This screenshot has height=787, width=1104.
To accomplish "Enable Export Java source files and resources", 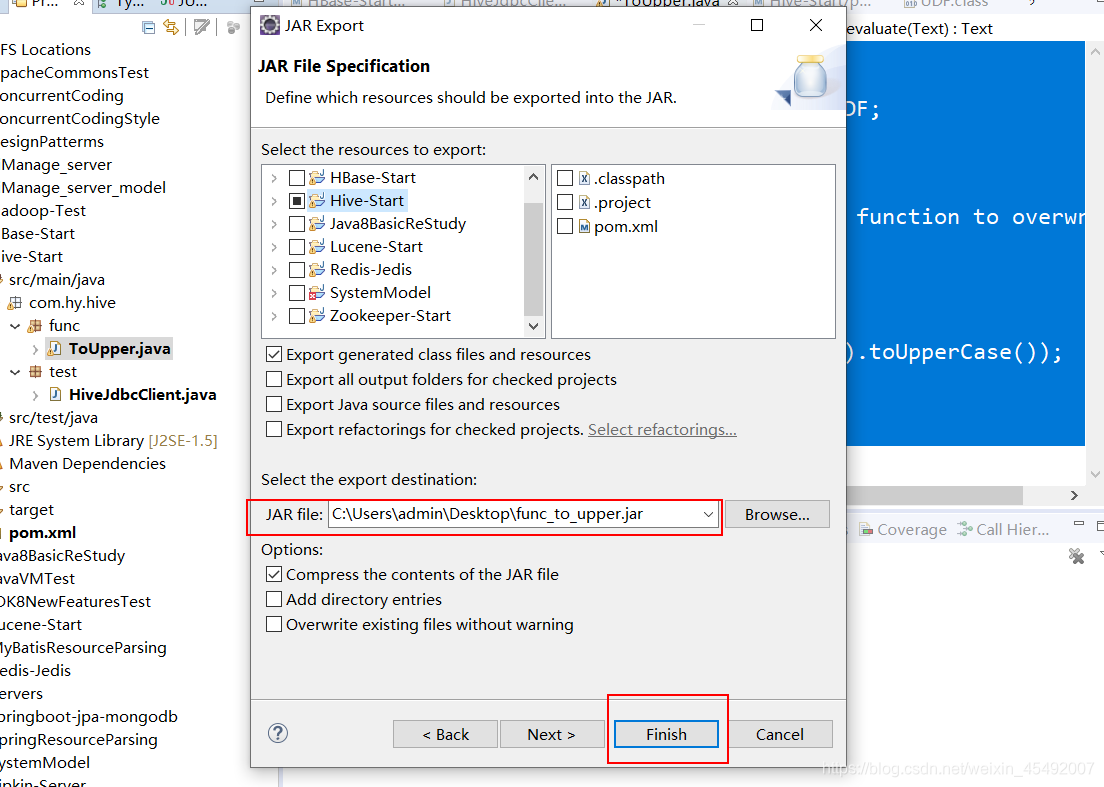I will pyautogui.click(x=274, y=405).
